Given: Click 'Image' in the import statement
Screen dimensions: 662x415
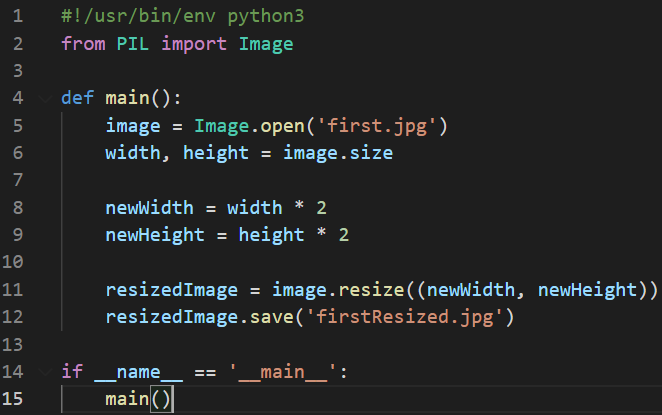Looking at the screenshot, I should click(266, 44).
